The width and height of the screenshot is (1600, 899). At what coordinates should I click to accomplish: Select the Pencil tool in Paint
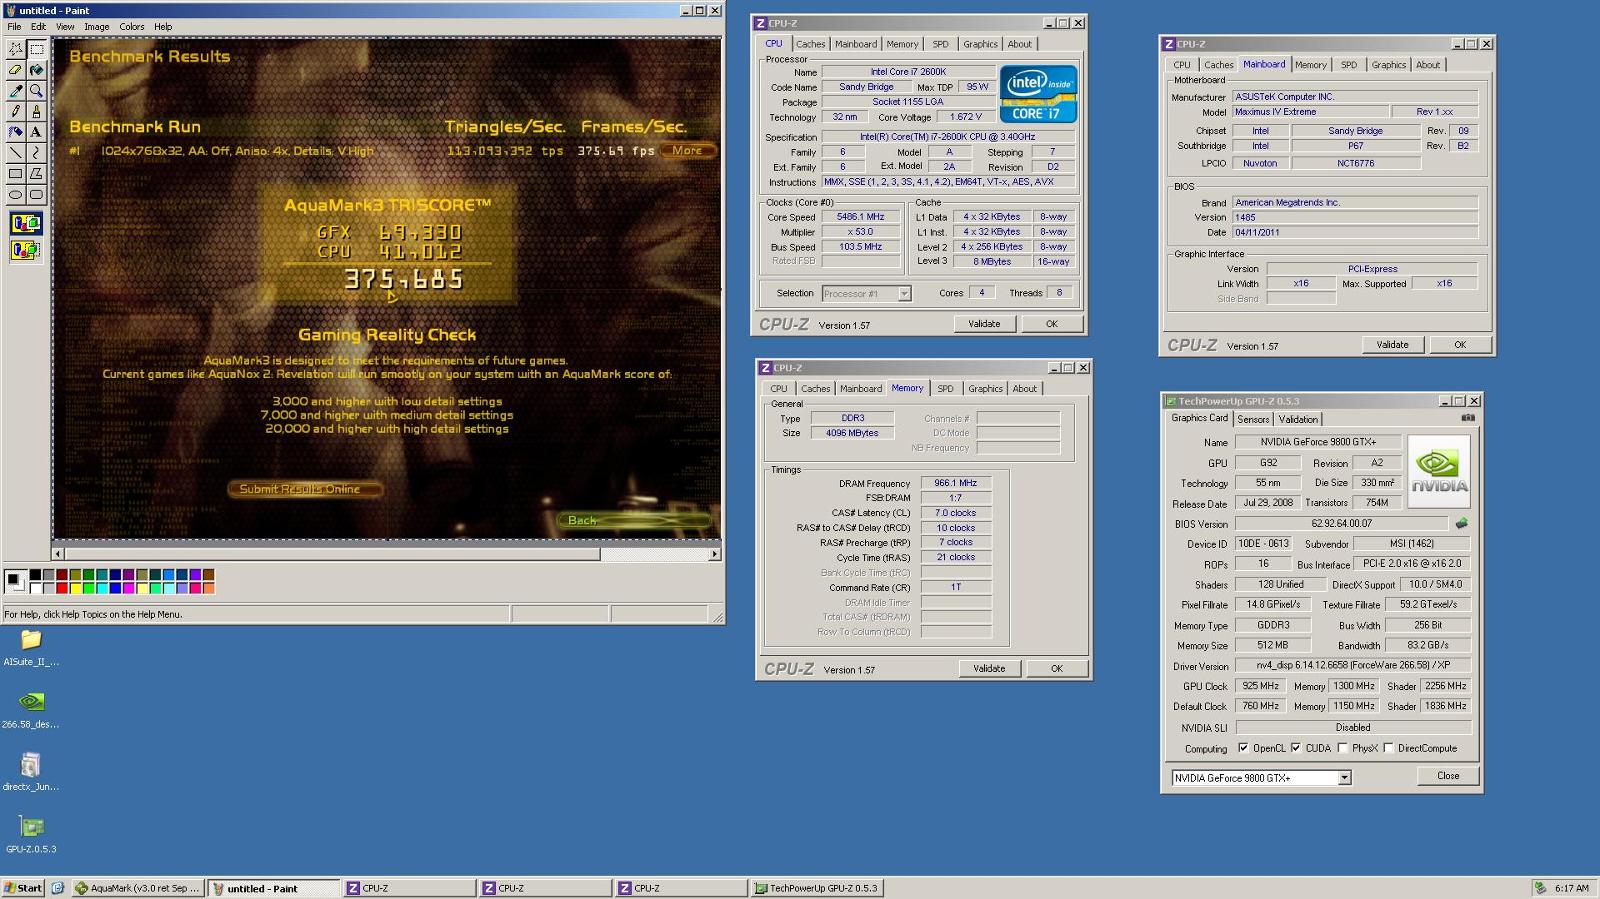click(x=15, y=111)
